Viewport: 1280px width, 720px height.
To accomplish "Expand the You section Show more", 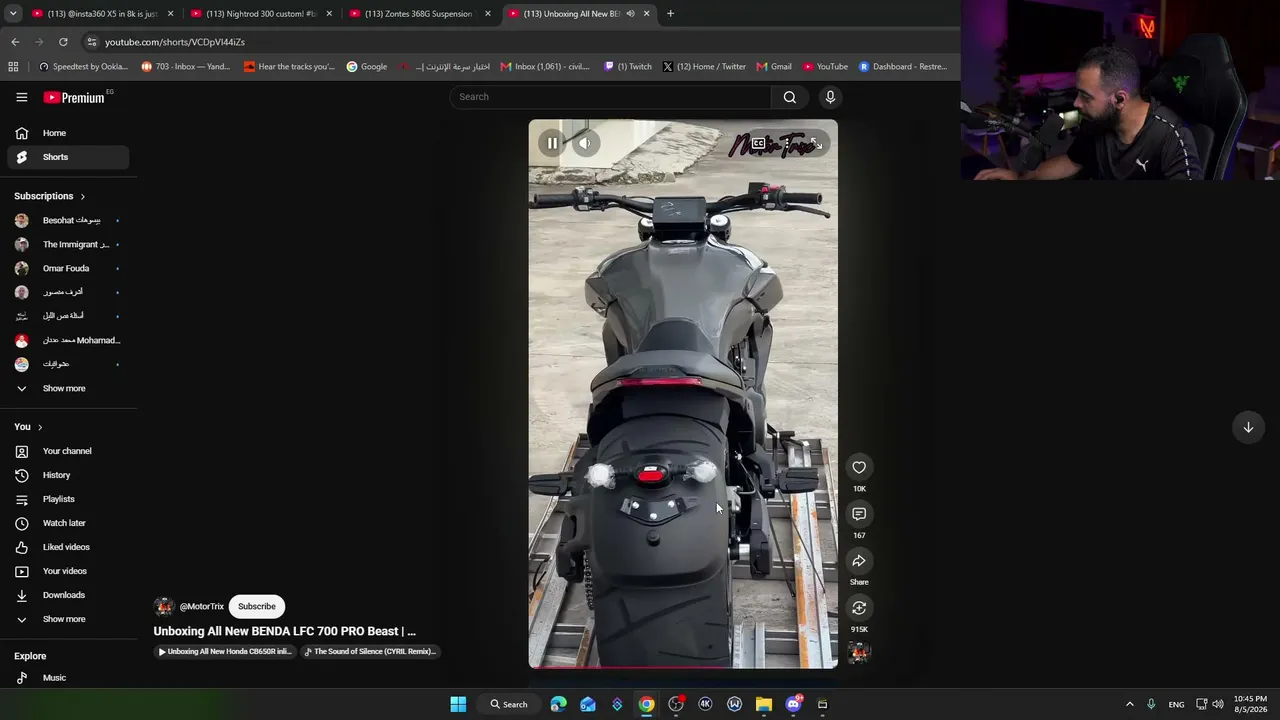I will (68, 619).
